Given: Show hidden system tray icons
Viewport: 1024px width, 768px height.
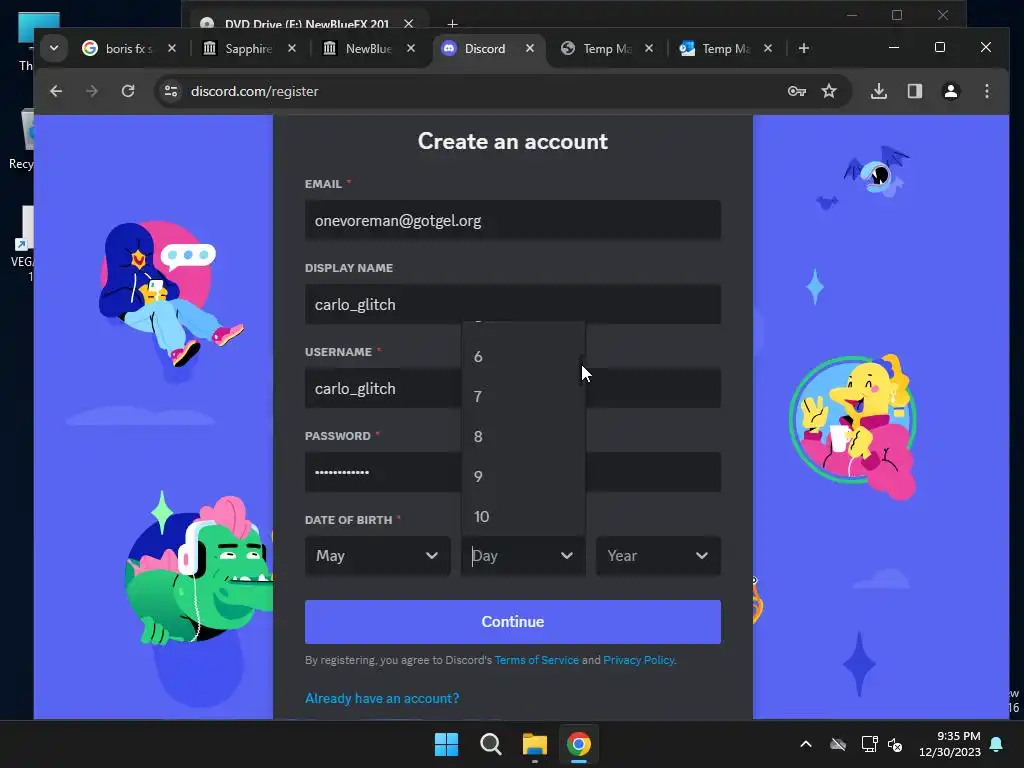Looking at the screenshot, I should (x=806, y=744).
